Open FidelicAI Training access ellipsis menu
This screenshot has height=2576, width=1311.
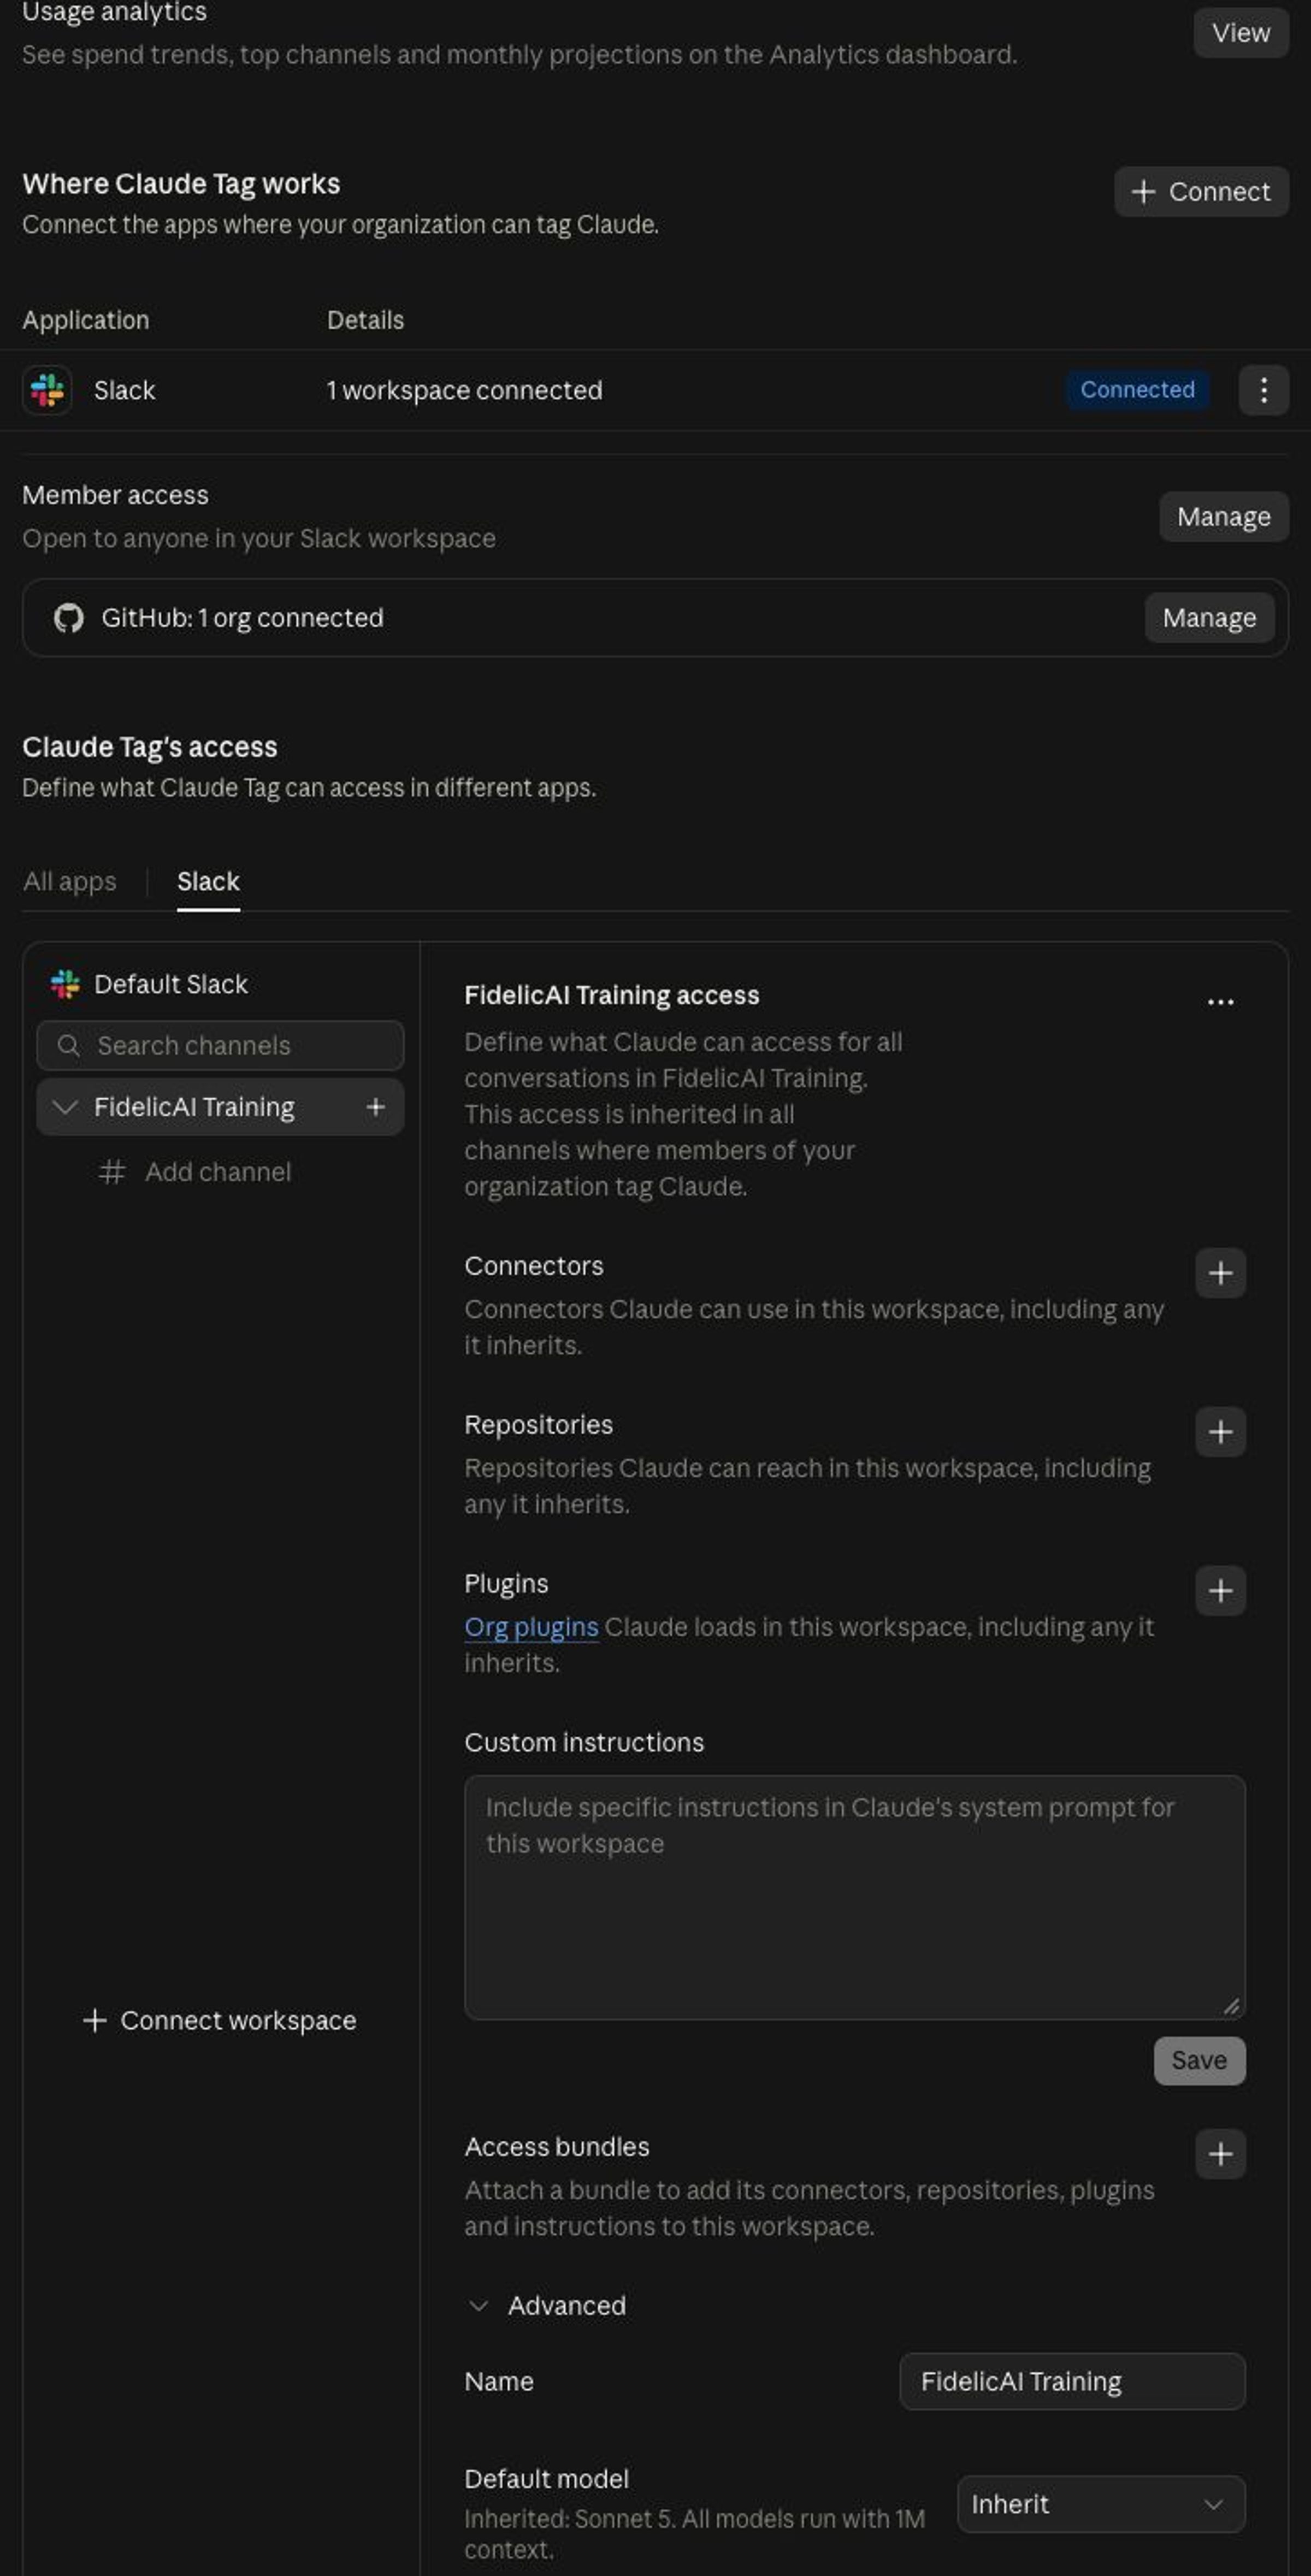1219,1002
